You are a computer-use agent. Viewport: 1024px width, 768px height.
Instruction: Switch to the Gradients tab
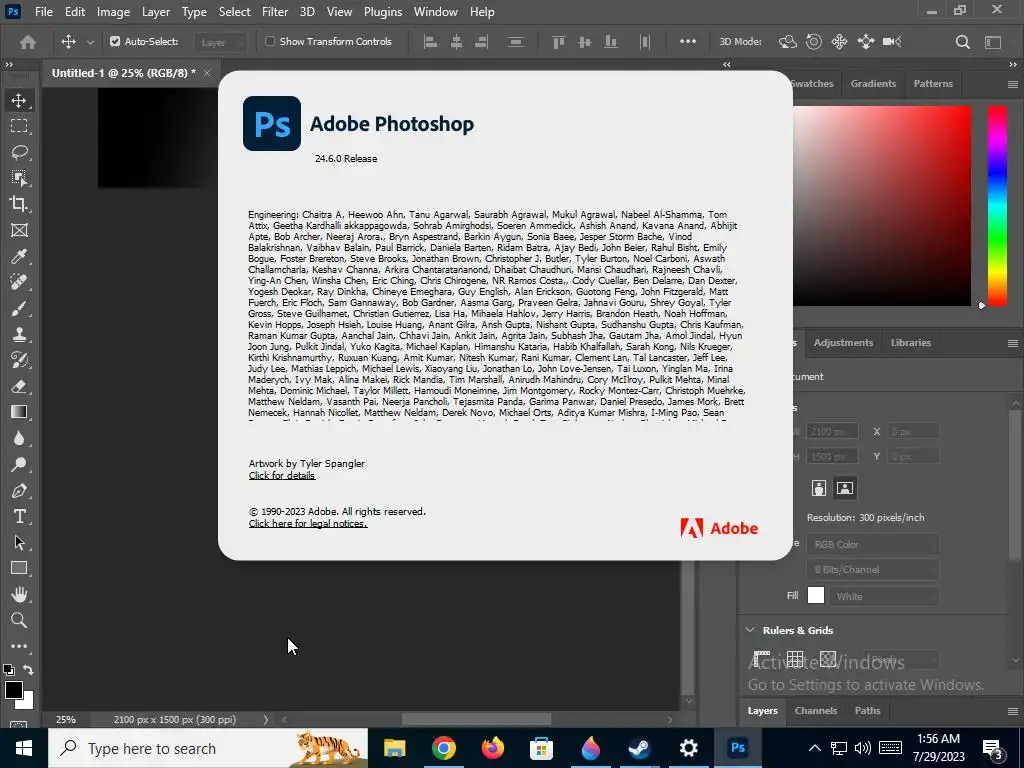coord(873,84)
